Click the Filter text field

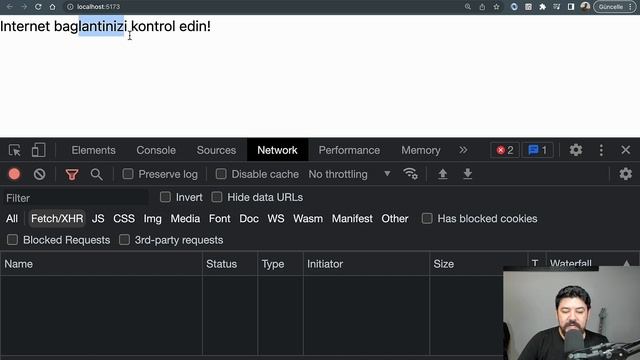(x=76, y=198)
